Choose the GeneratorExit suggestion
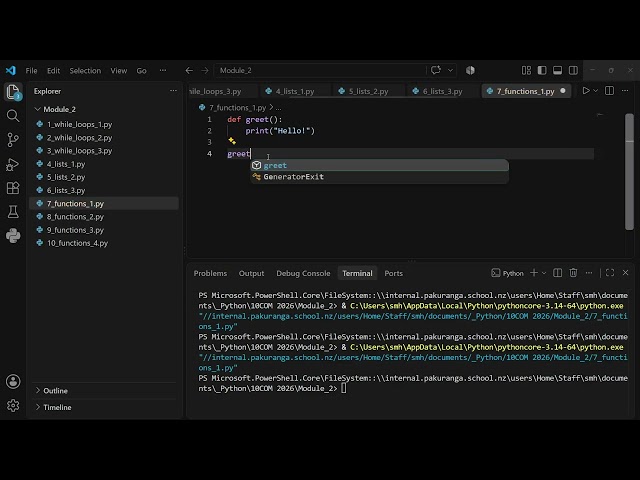Image resolution: width=640 pixels, height=480 pixels. (x=379, y=177)
